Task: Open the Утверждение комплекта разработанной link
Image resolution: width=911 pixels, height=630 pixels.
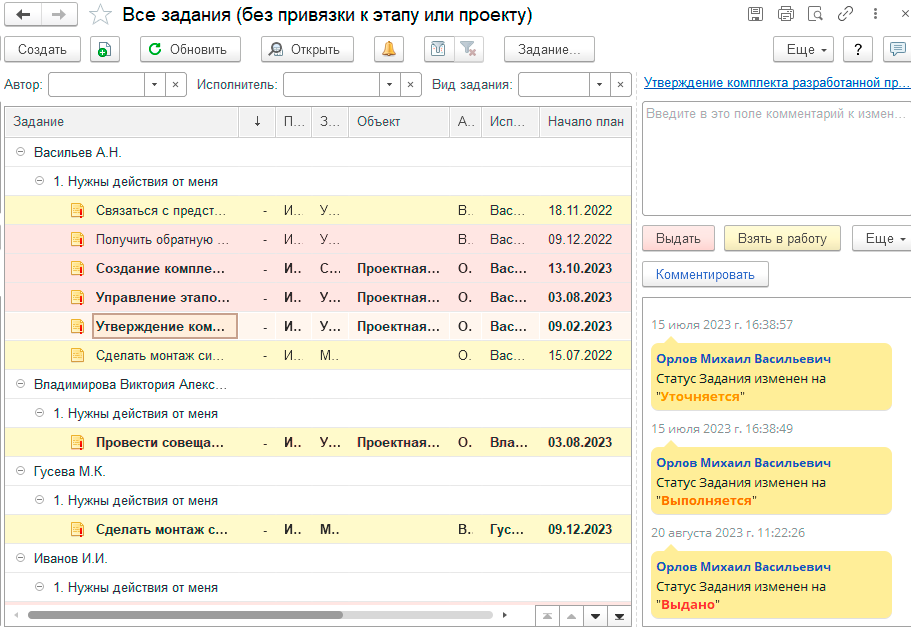Action: coord(776,83)
